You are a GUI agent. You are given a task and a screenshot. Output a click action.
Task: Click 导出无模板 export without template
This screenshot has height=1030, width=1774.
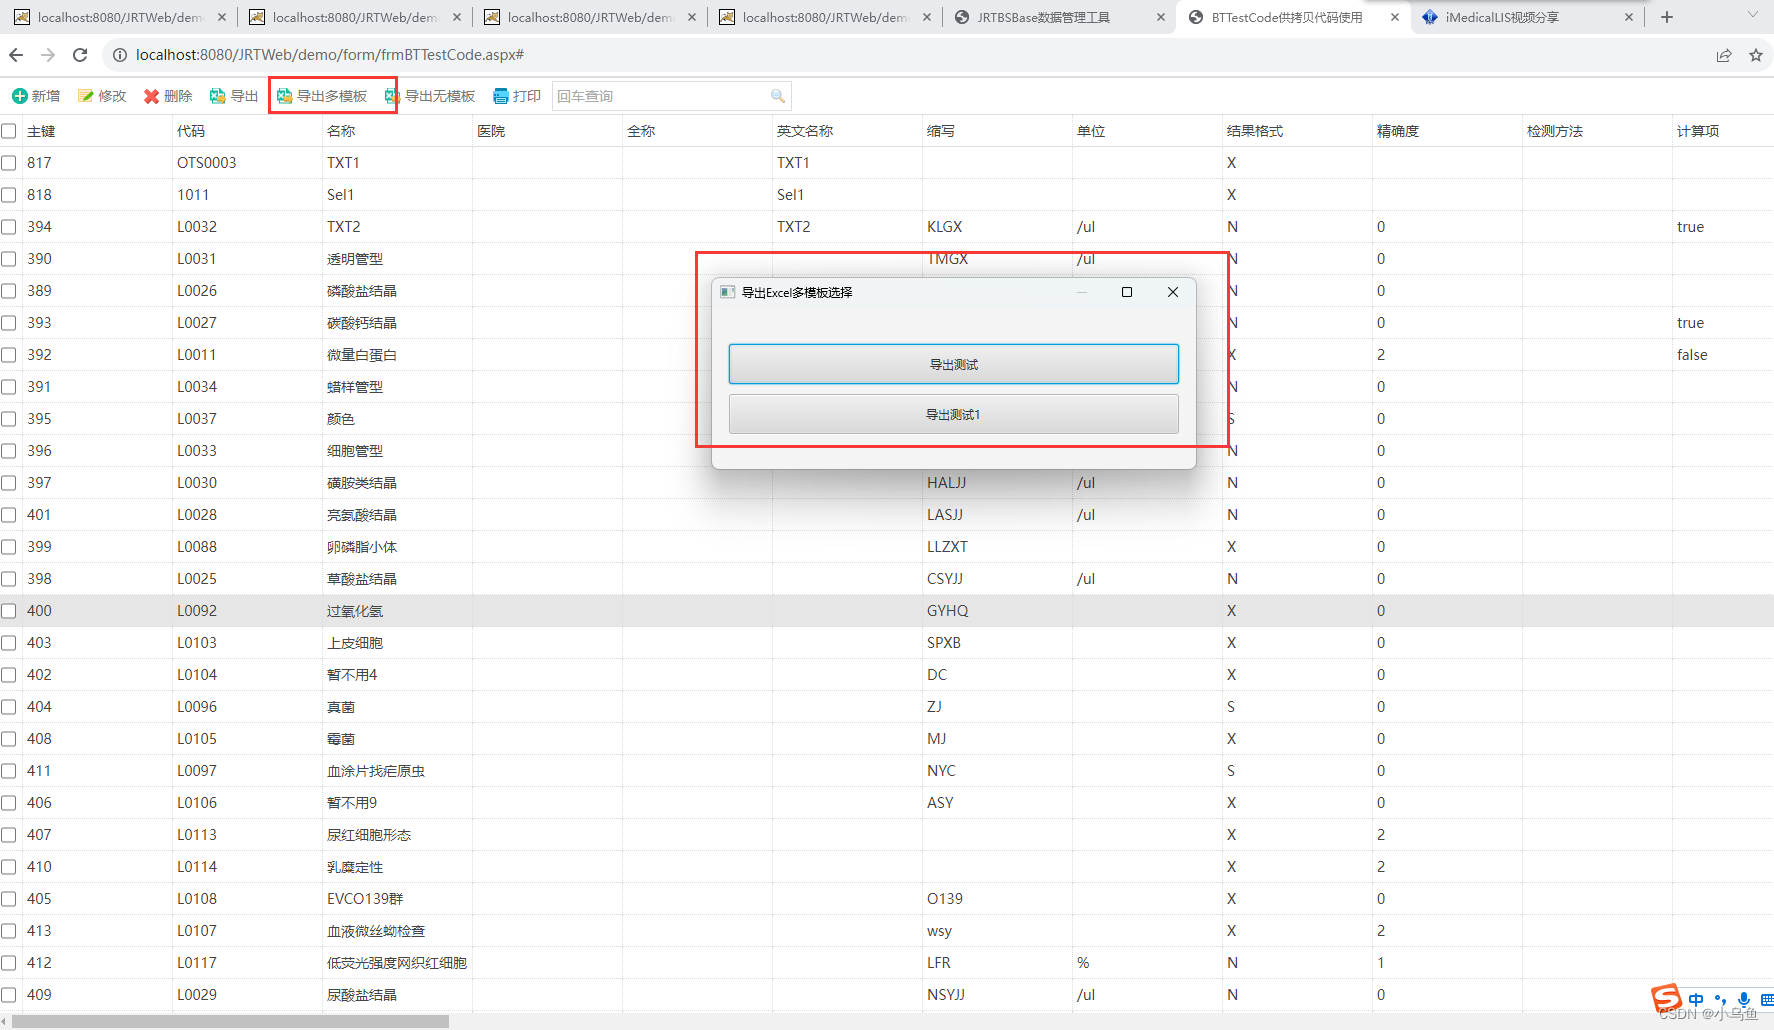tap(430, 96)
